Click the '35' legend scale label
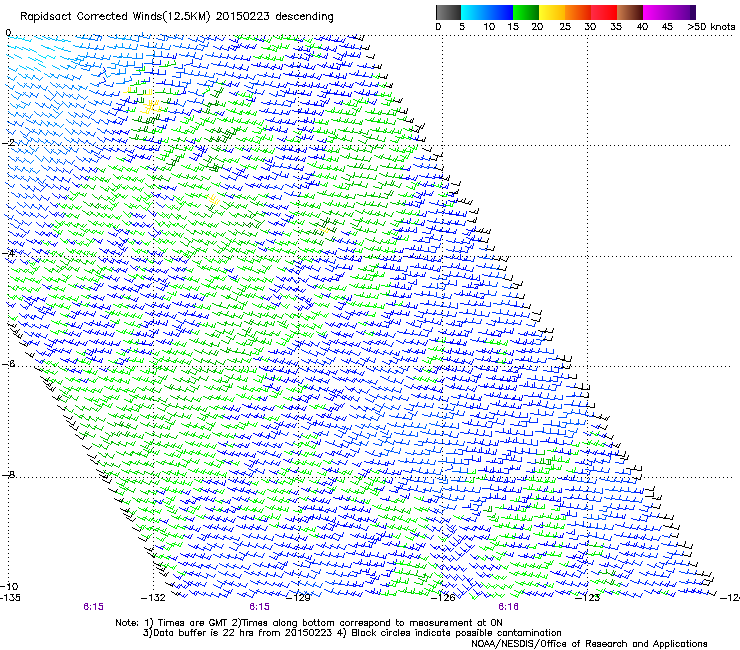The height and width of the screenshot is (650, 740). pyautogui.click(x=616, y=27)
